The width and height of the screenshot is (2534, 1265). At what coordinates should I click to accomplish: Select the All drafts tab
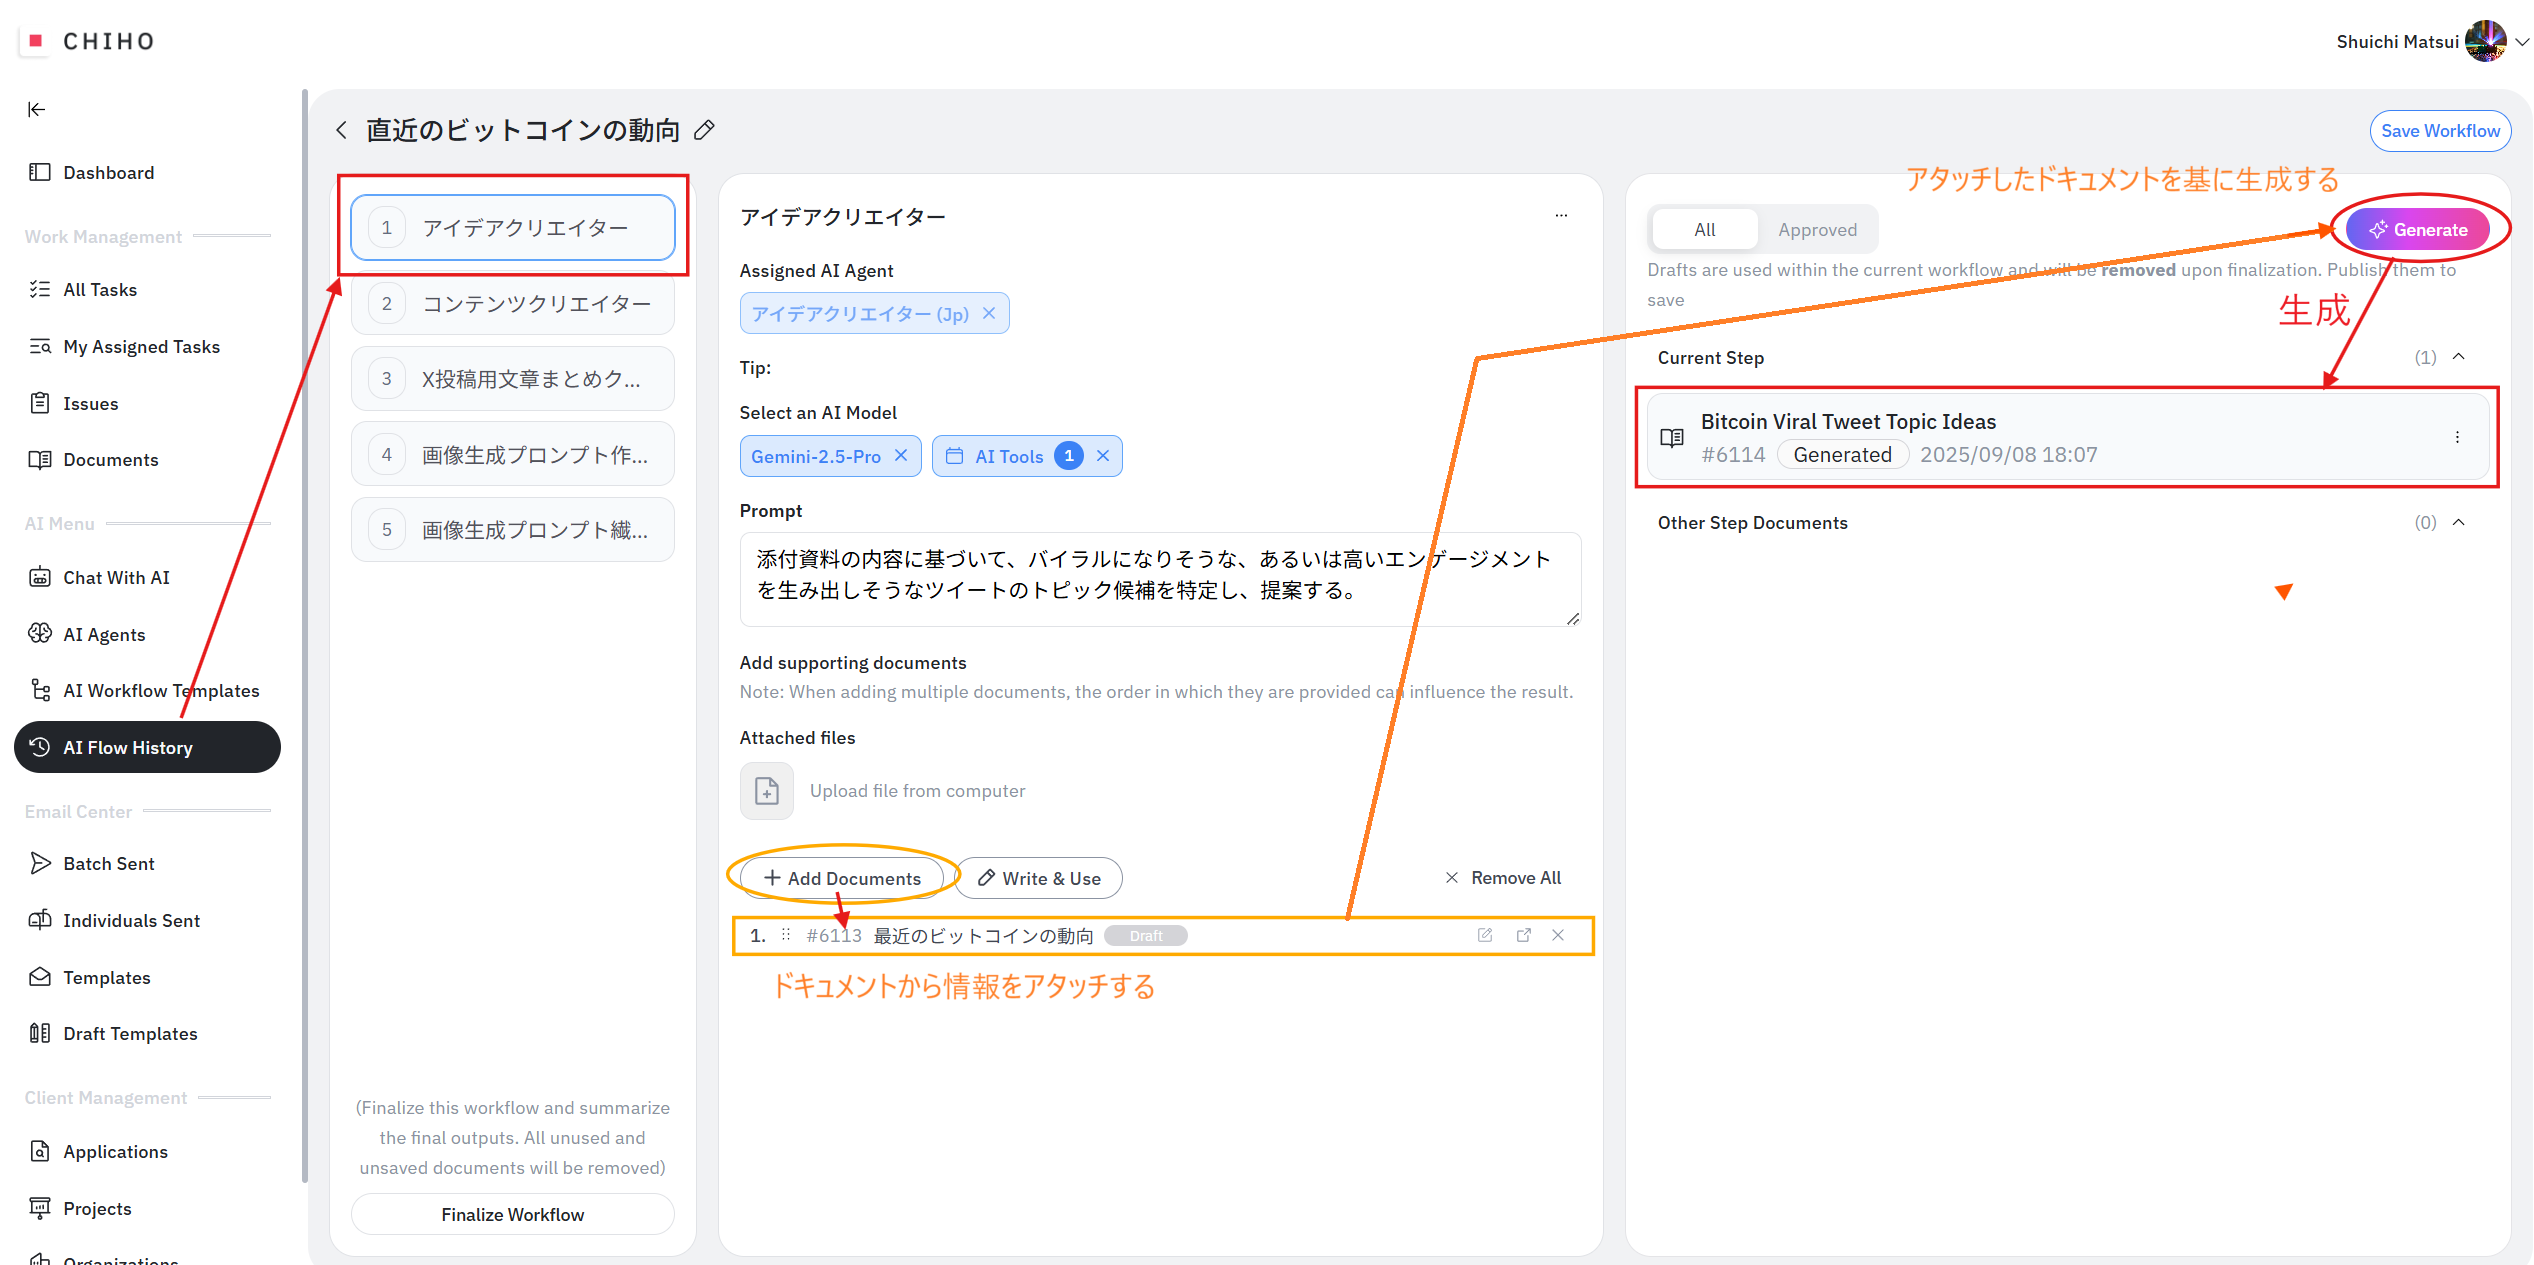(x=1704, y=230)
